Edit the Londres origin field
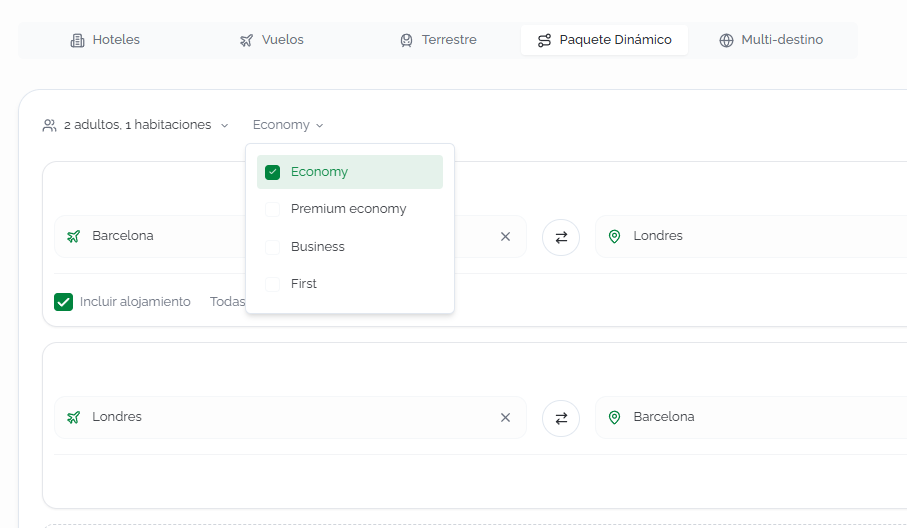907x528 pixels. 289,417
